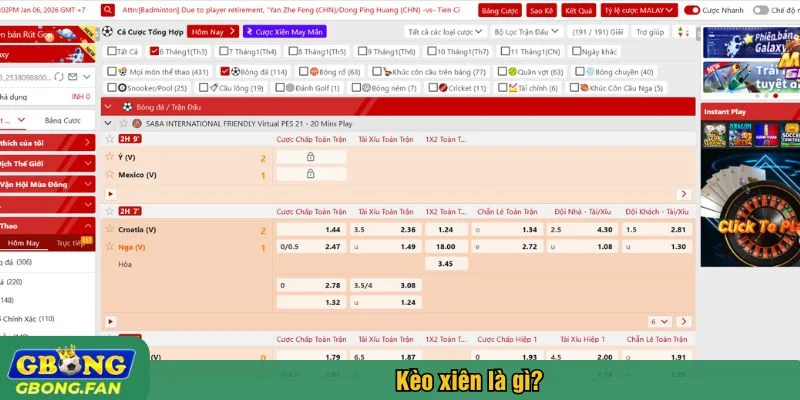This screenshot has width=800, height=400.
Task: Select home team over 2.5 odds 4.30
Action: click(x=582, y=230)
